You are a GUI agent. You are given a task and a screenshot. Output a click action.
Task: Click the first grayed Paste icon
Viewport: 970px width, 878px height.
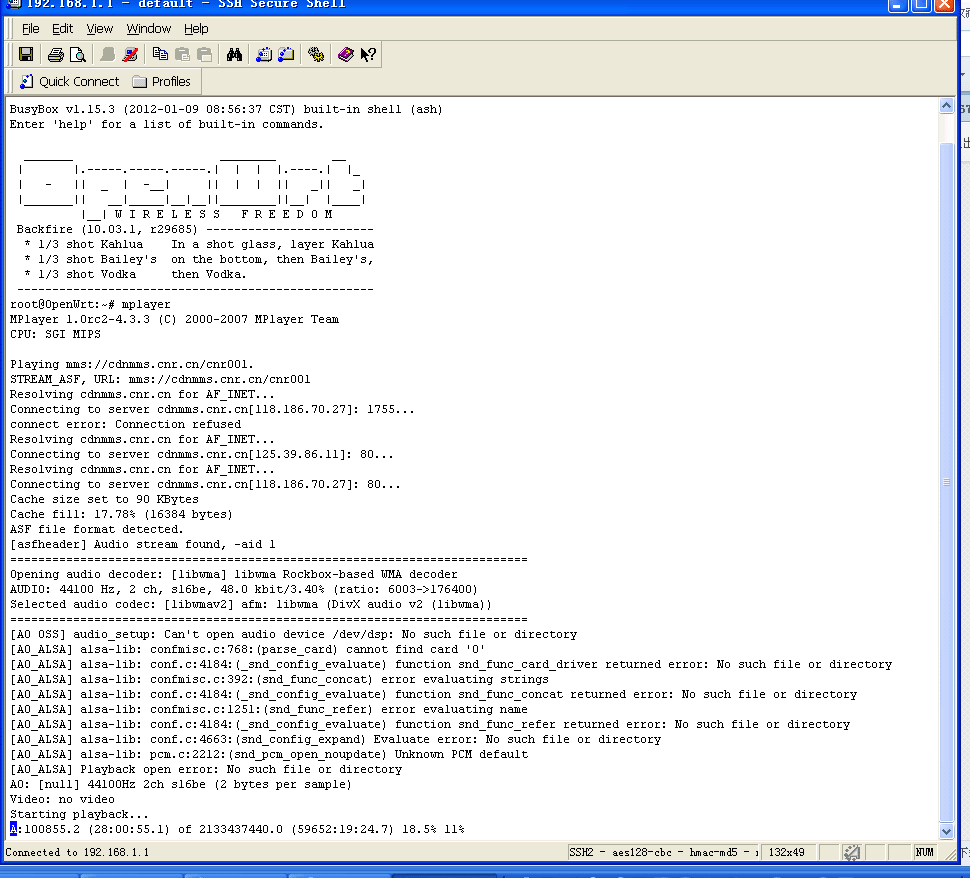[182, 54]
